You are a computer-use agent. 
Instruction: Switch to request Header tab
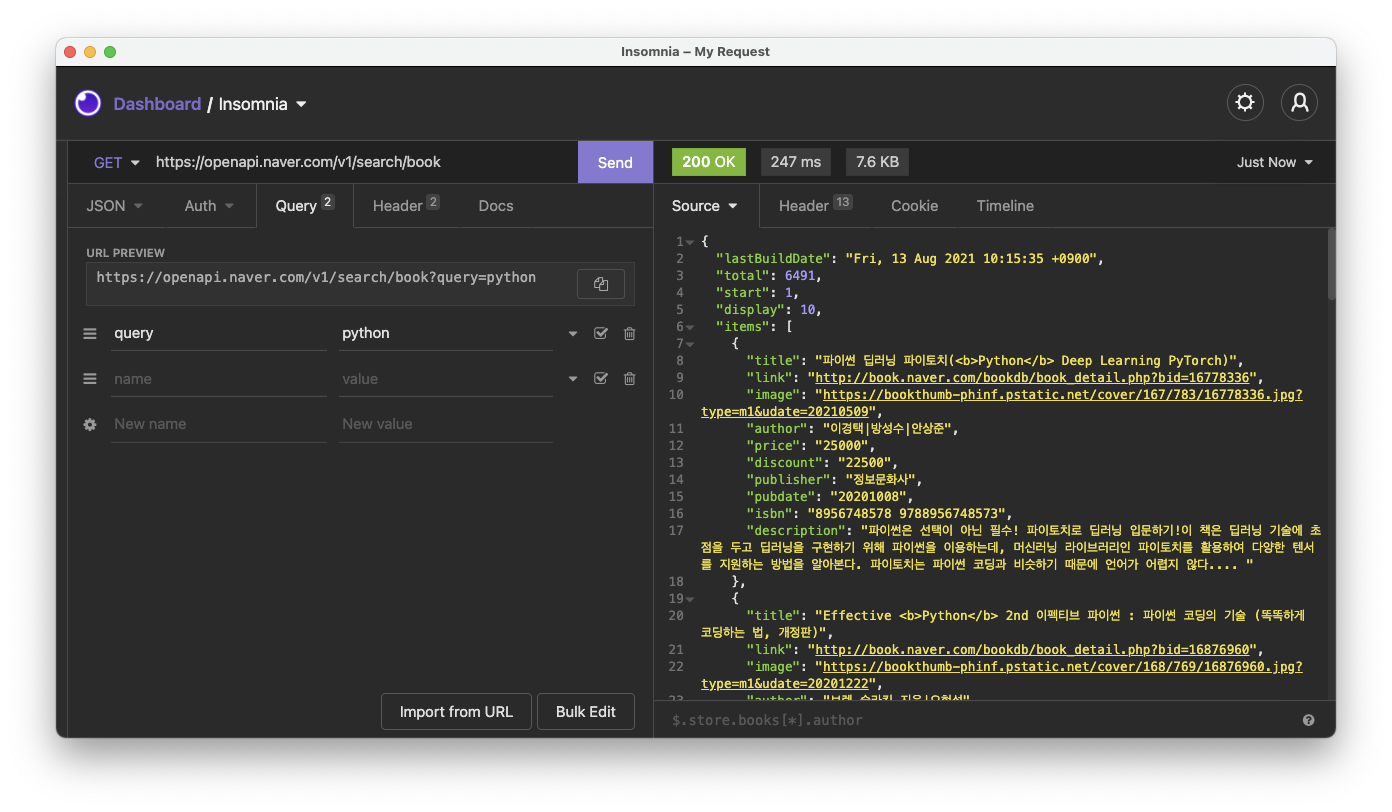[x=406, y=205]
